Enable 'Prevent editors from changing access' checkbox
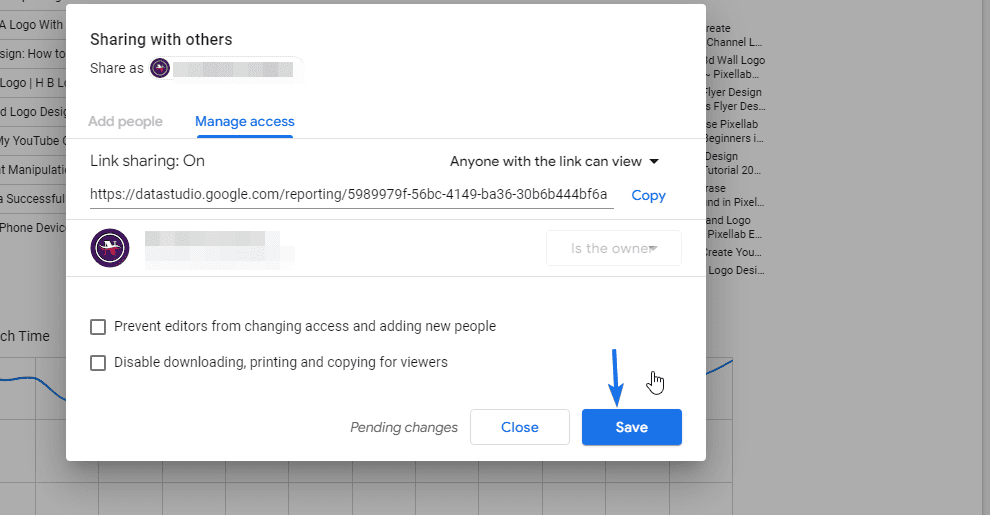The image size is (990, 515). point(98,326)
